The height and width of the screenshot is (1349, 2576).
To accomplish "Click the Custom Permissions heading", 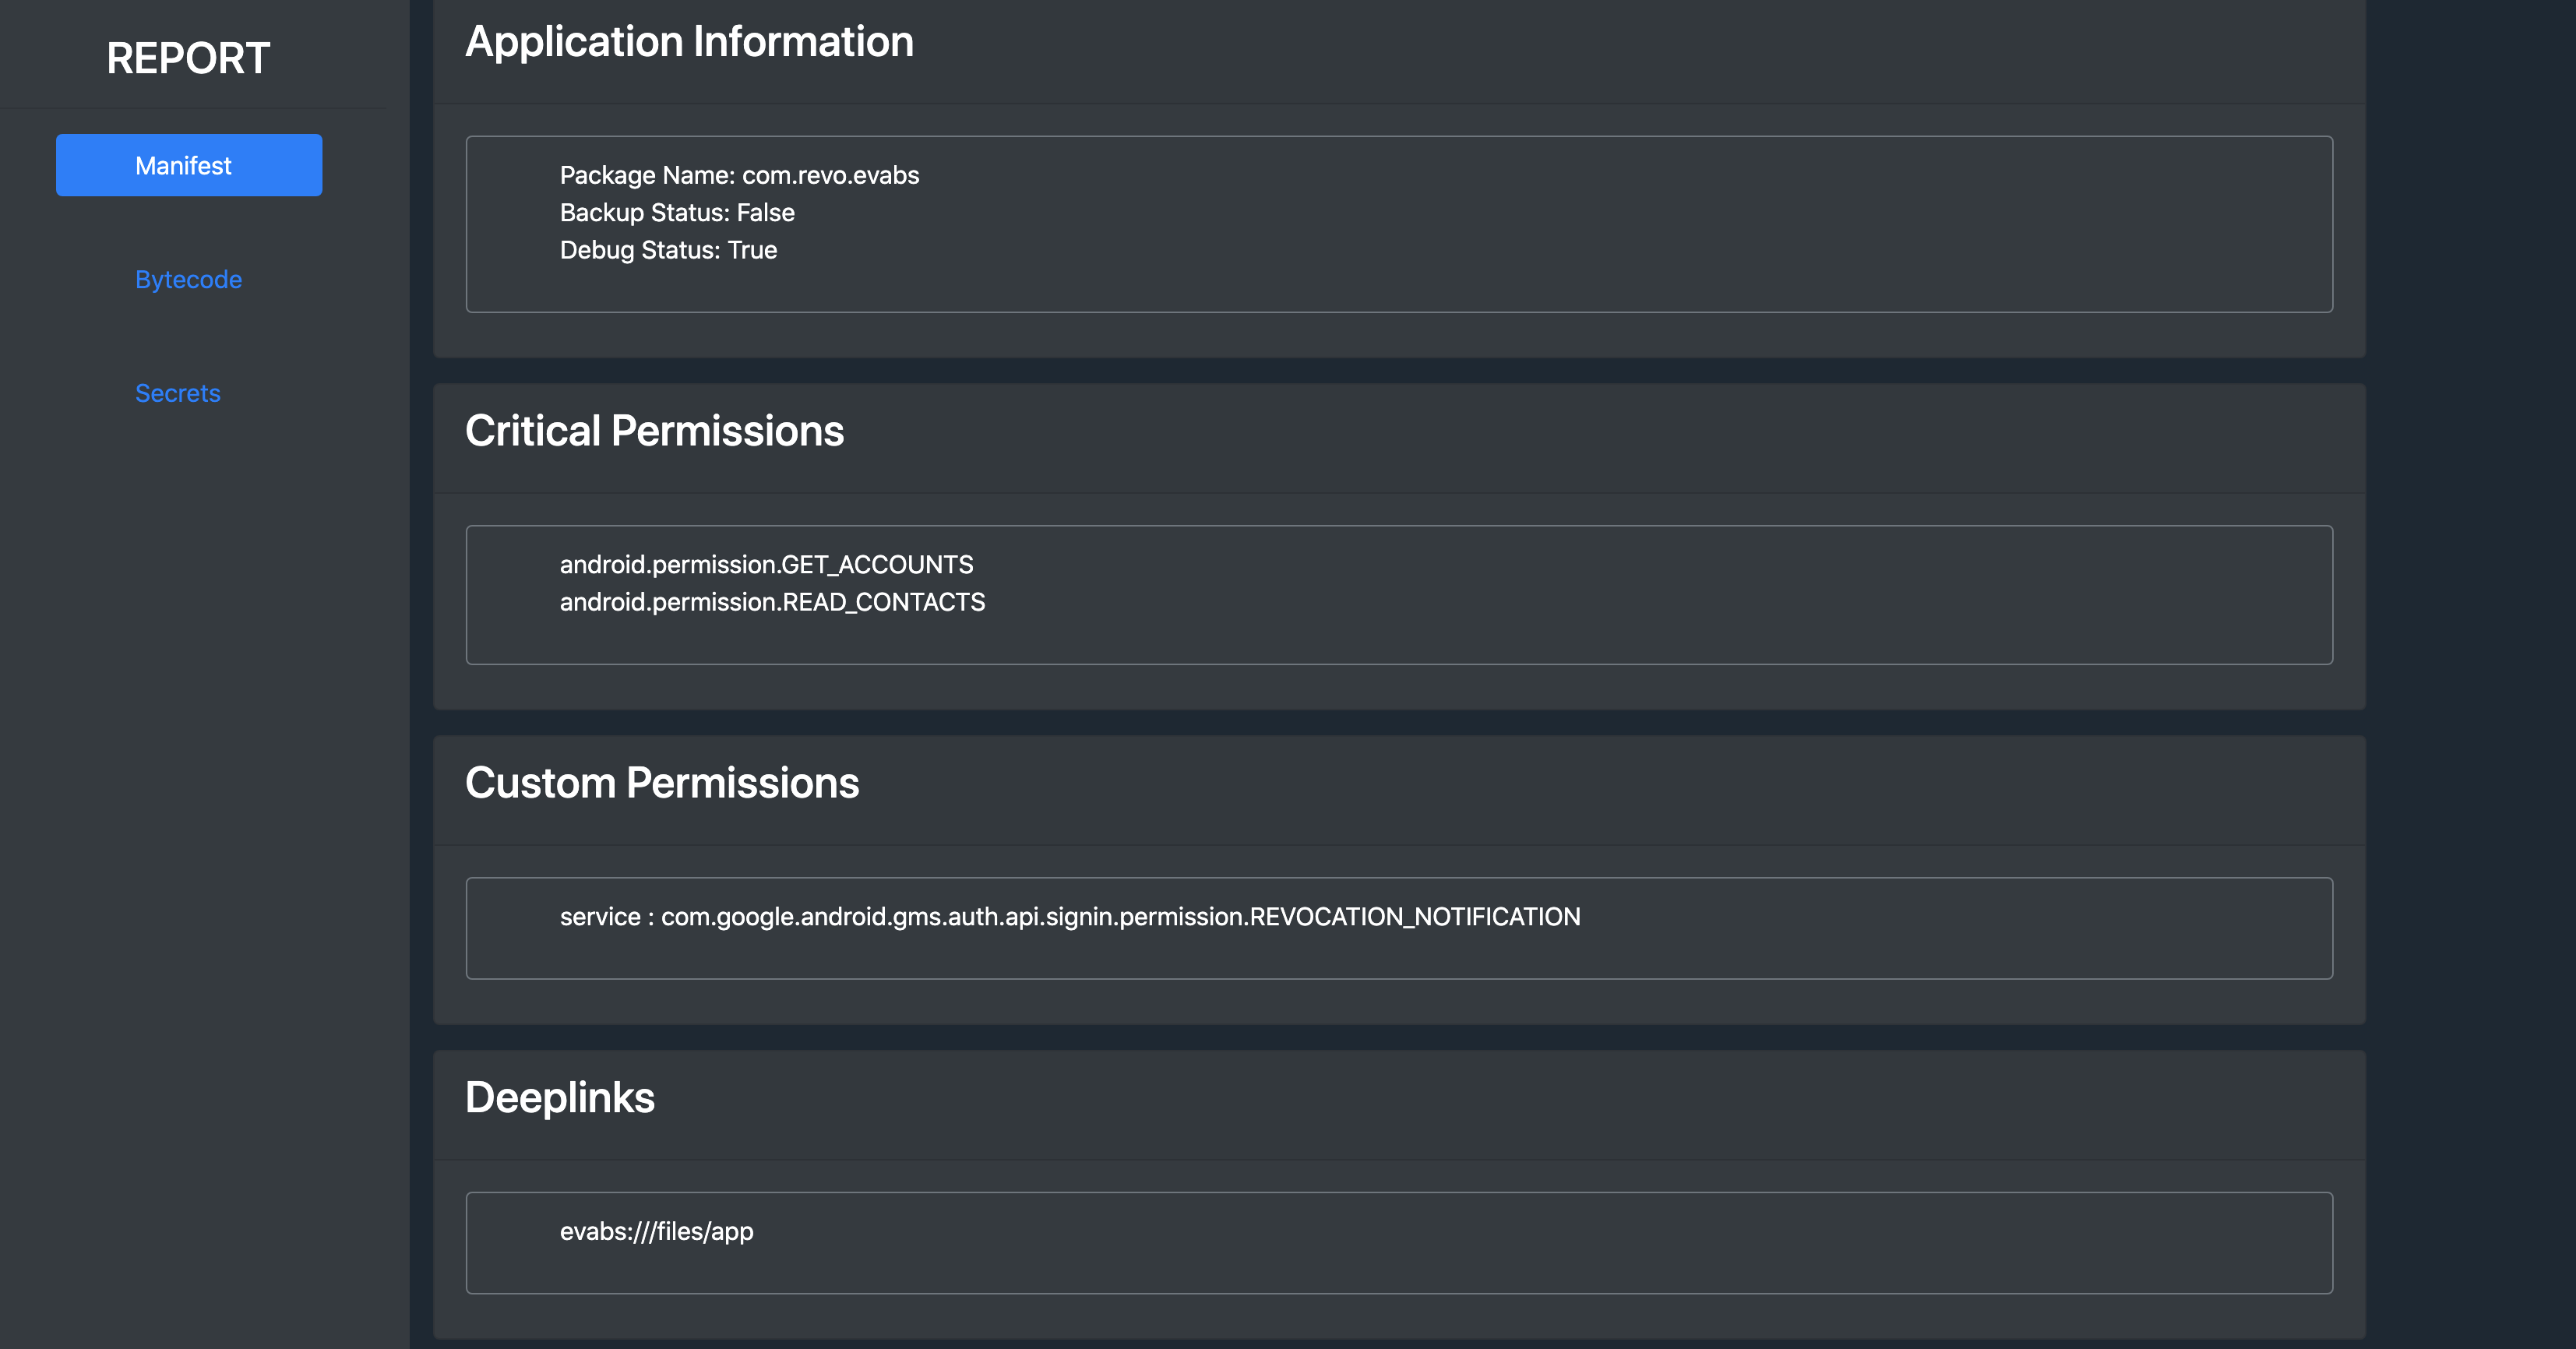I will click(661, 783).
